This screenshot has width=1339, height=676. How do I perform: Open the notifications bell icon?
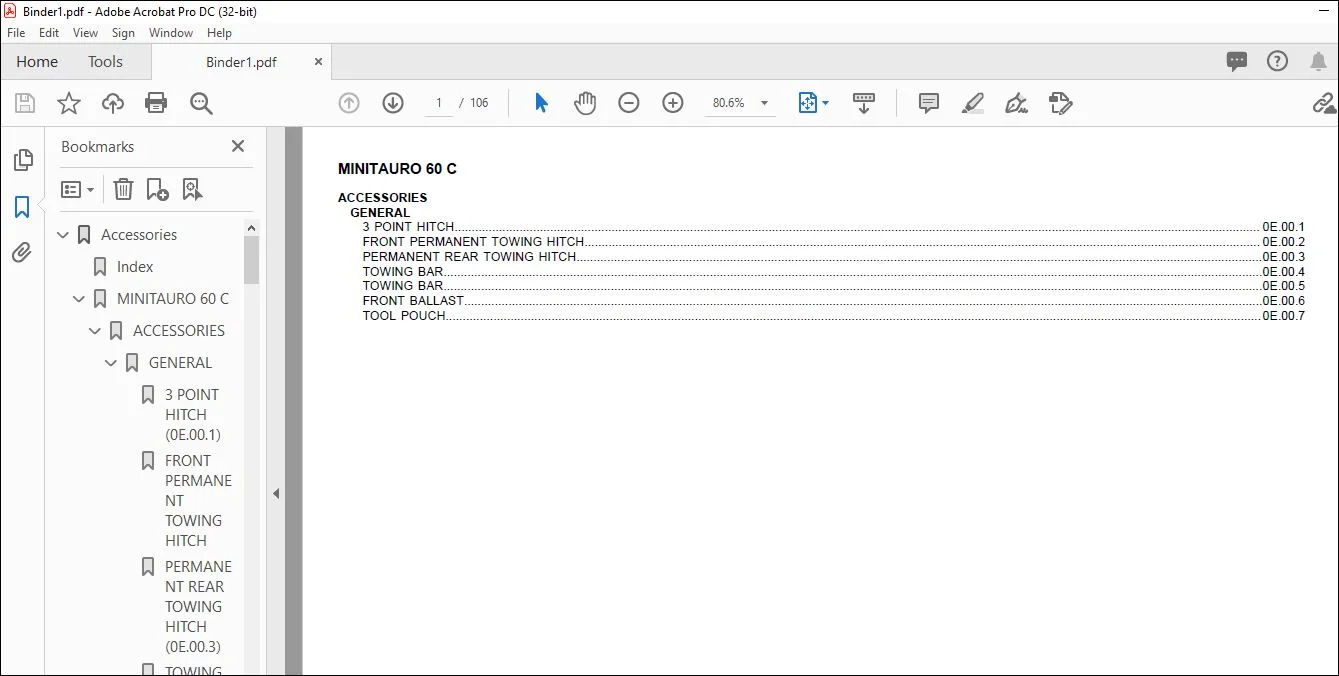(1319, 62)
